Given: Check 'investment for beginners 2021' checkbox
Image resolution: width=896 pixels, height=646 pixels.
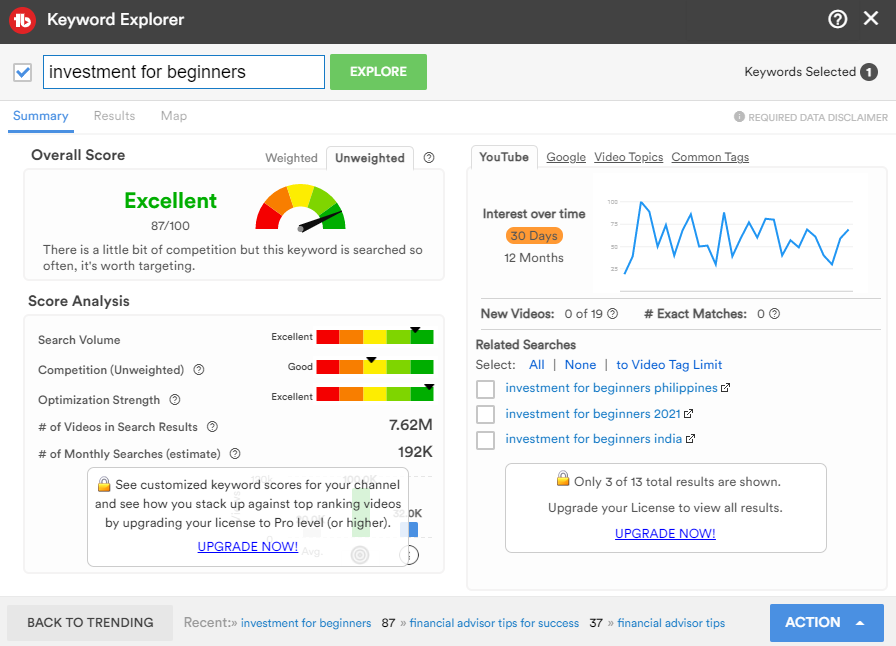Looking at the screenshot, I should click(485, 414).
